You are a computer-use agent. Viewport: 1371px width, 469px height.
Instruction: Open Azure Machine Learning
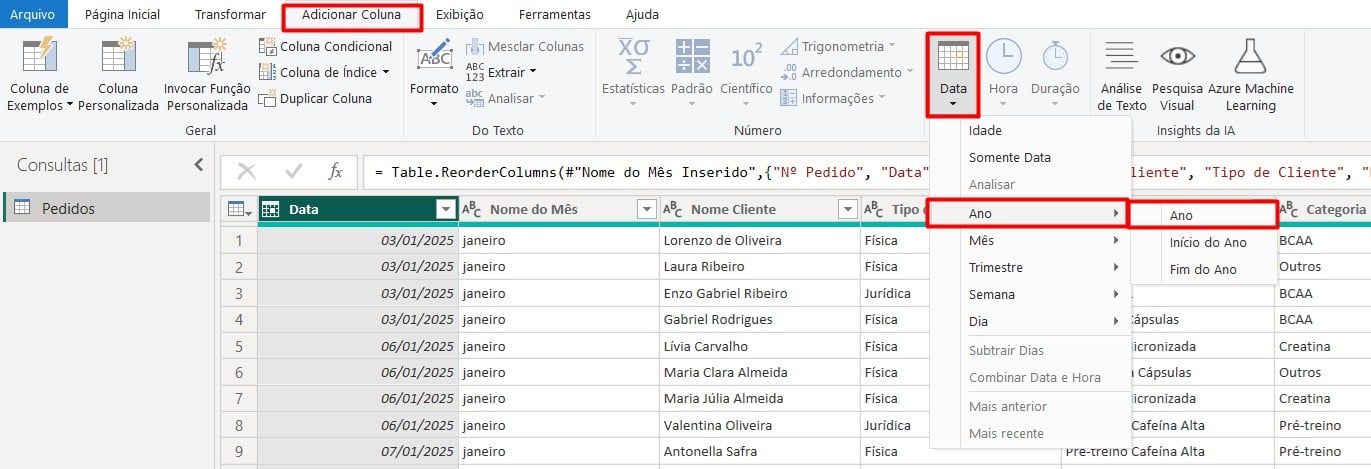tap(1251, 75)
